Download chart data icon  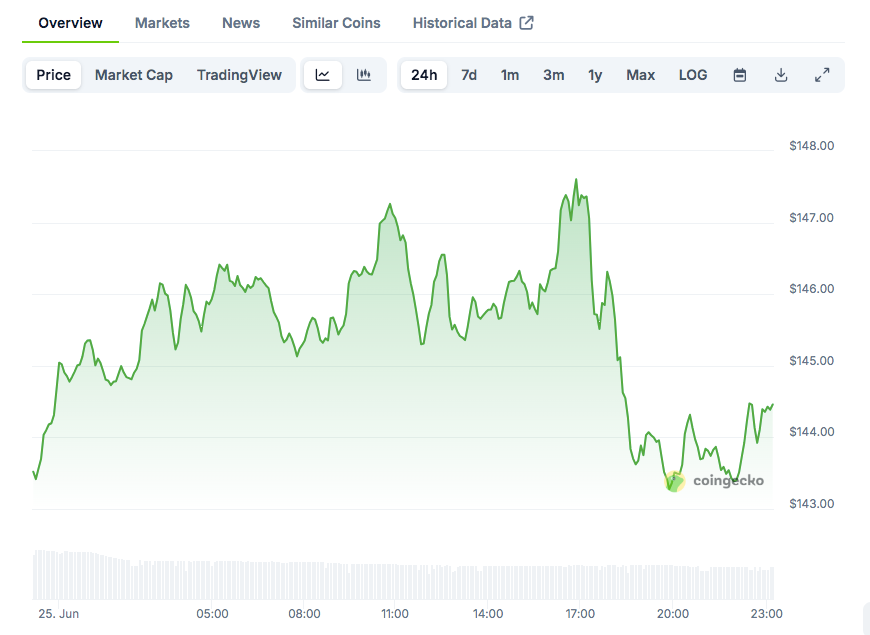[781, 75]
